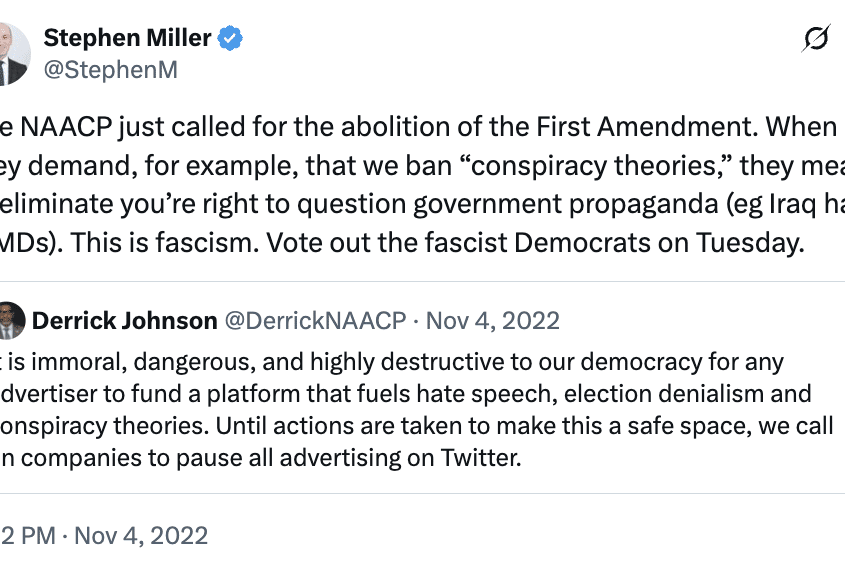Open the quoted Derrick Johnson tweet body
The width and height of the screenshot is (845, 564).
point(400,410)
